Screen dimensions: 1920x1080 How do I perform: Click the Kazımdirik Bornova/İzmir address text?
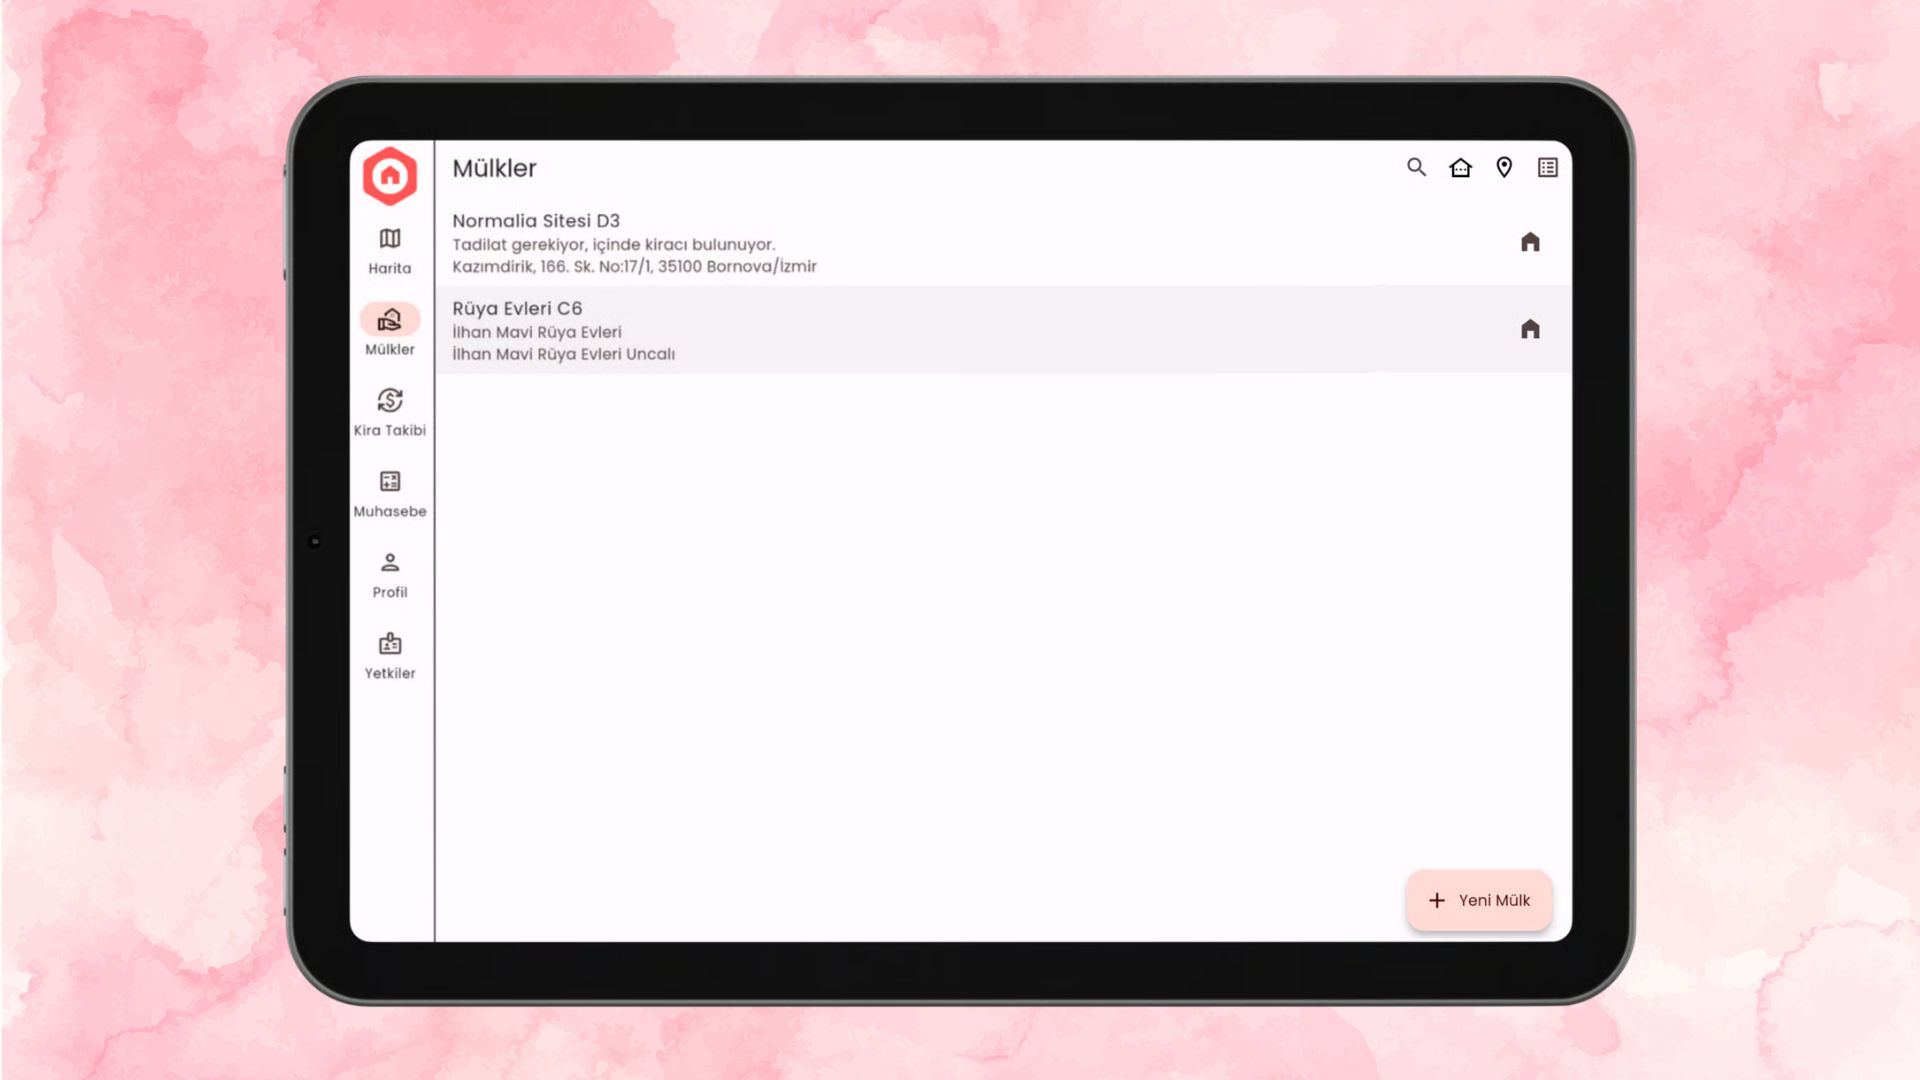[634, 266]
